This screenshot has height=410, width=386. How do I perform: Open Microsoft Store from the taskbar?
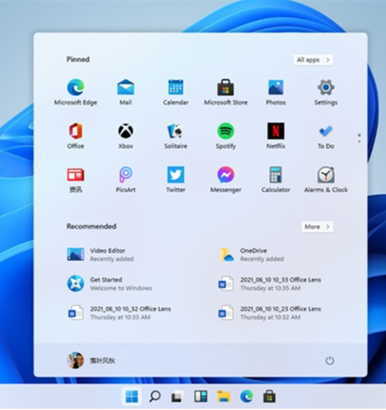click(x=269, y=396)
